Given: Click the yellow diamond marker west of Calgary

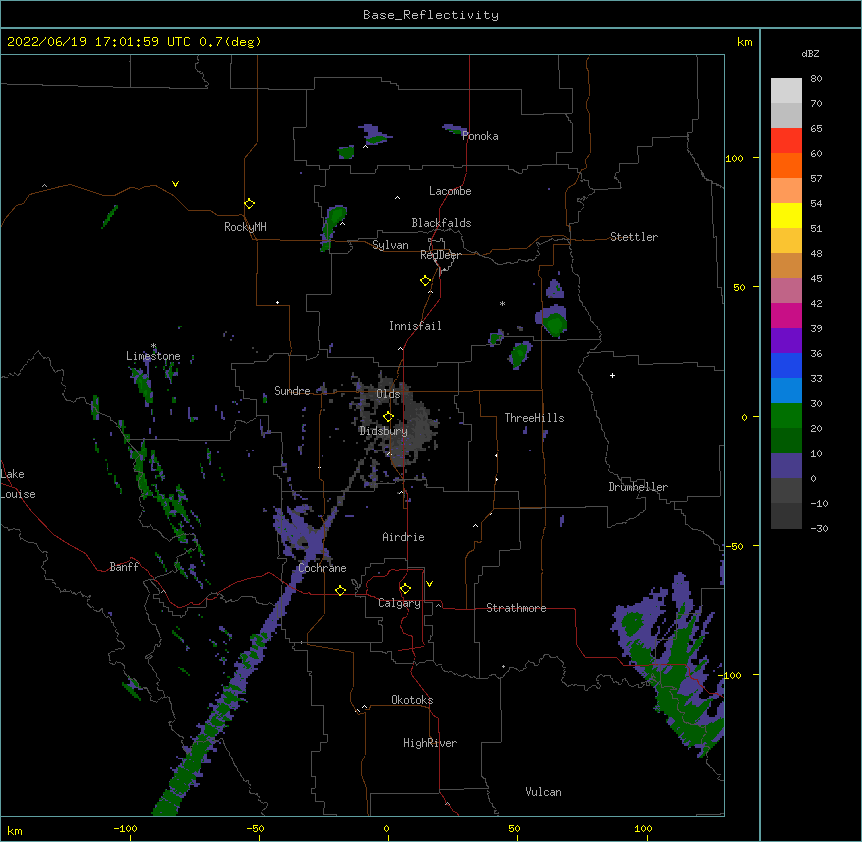Looking at the screenshot, I should [x=340, y=590].
